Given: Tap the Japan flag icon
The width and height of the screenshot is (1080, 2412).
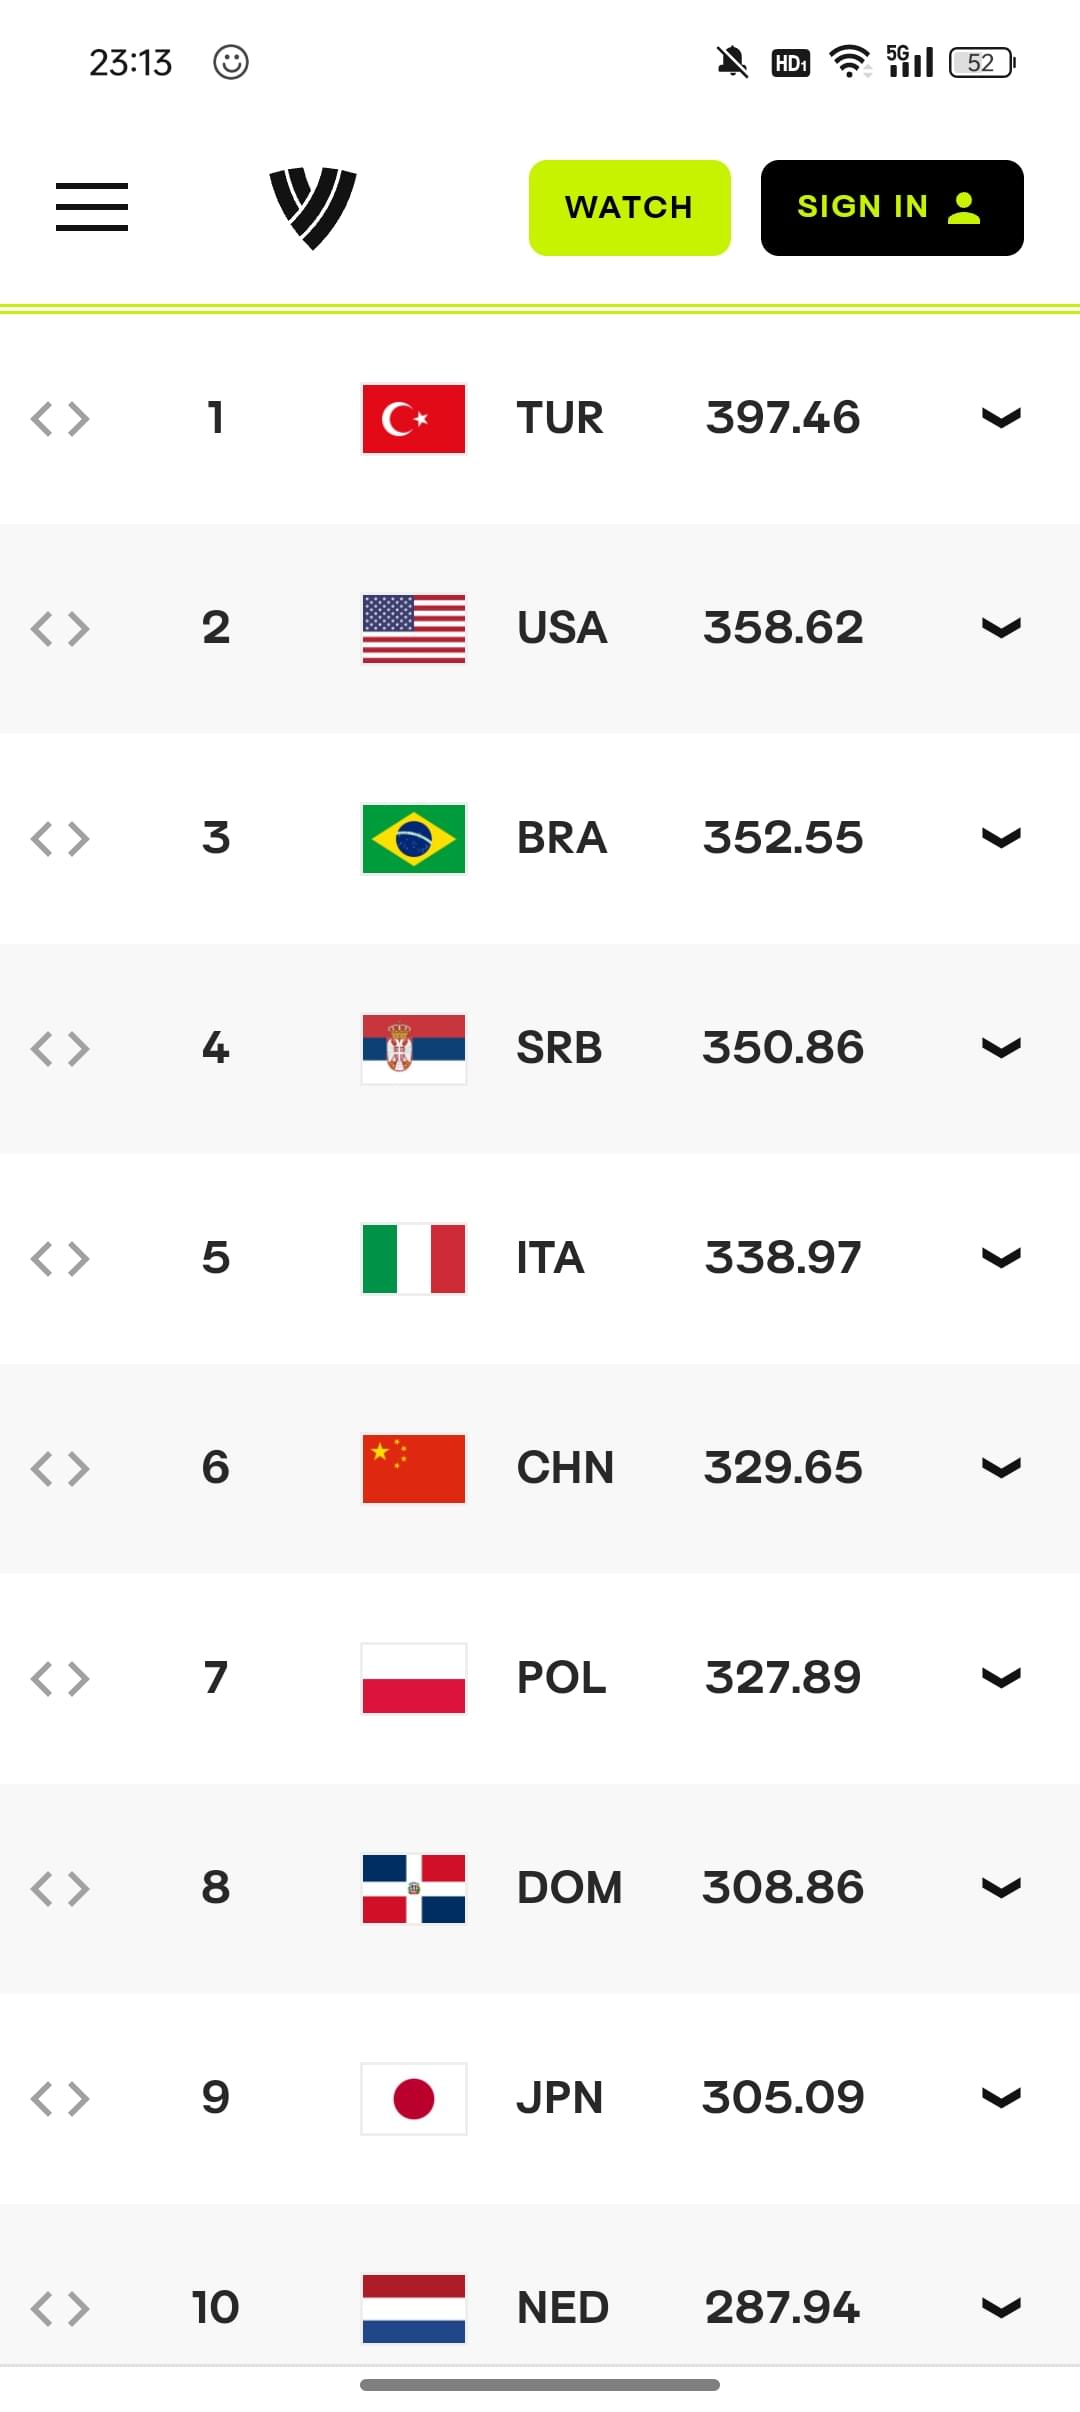Looking at the screenshot, I should point(414,2099).
